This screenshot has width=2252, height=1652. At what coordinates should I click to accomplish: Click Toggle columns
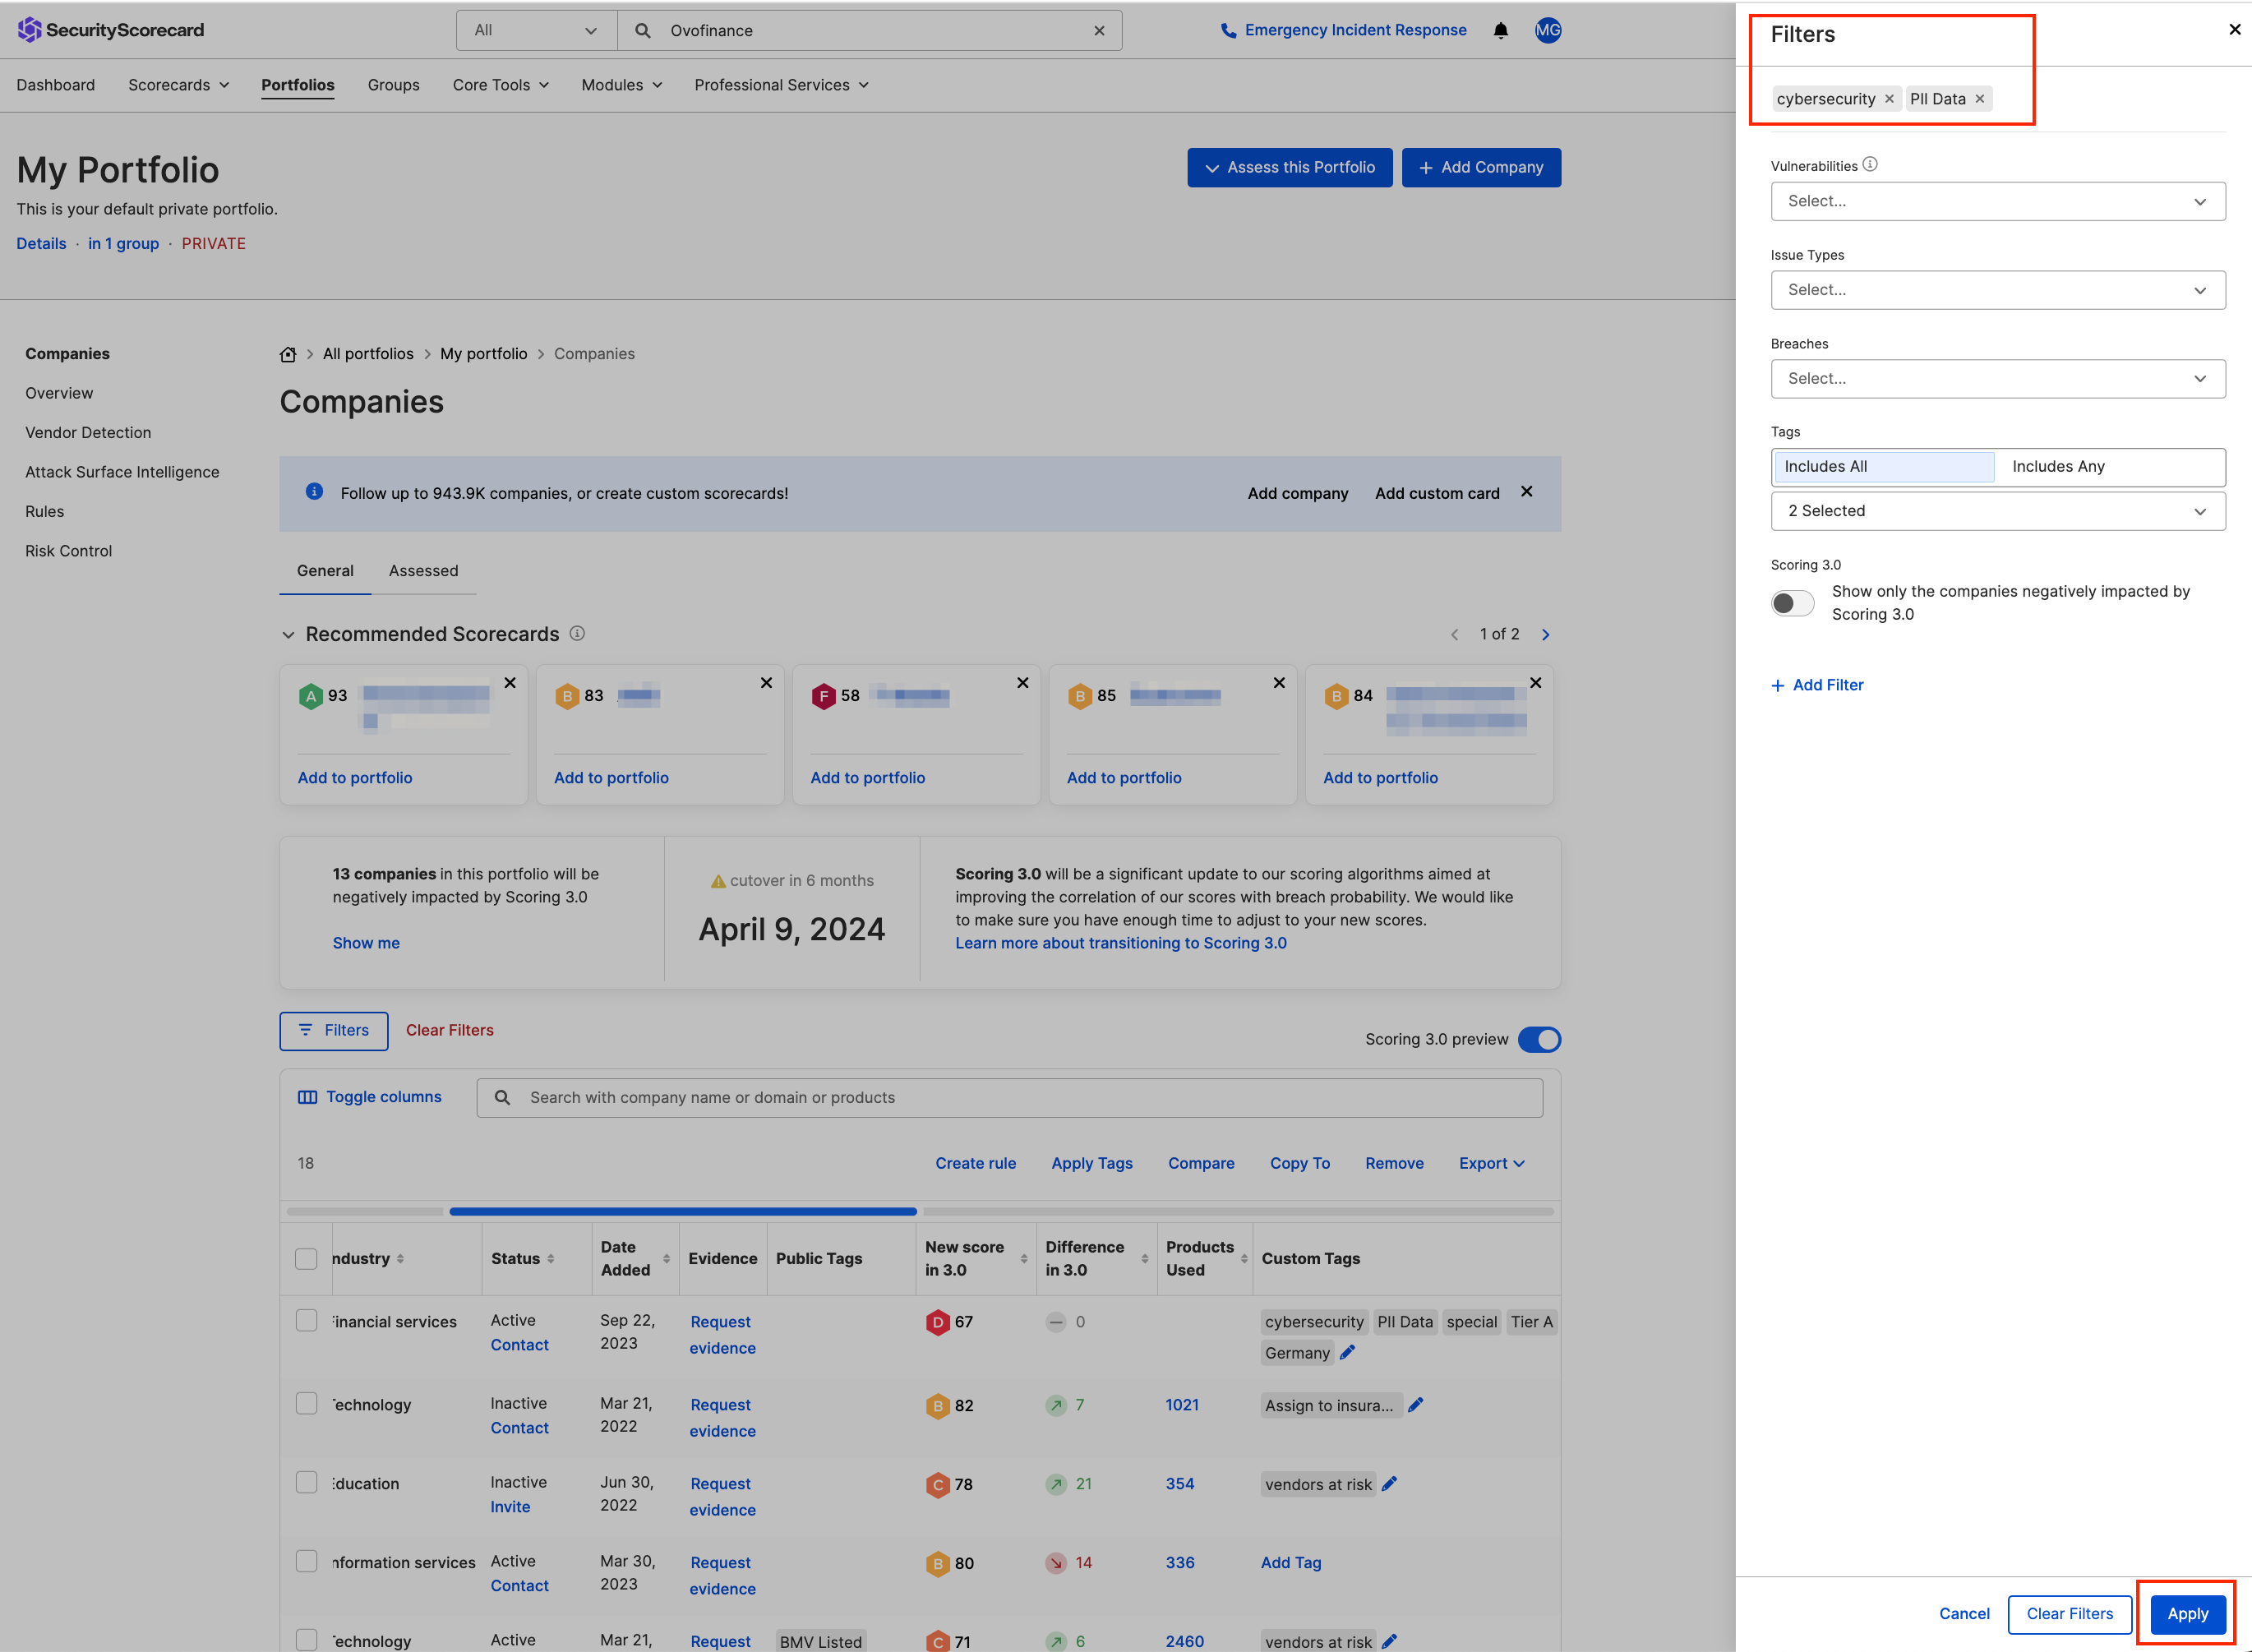click(x=369, y=1097)
